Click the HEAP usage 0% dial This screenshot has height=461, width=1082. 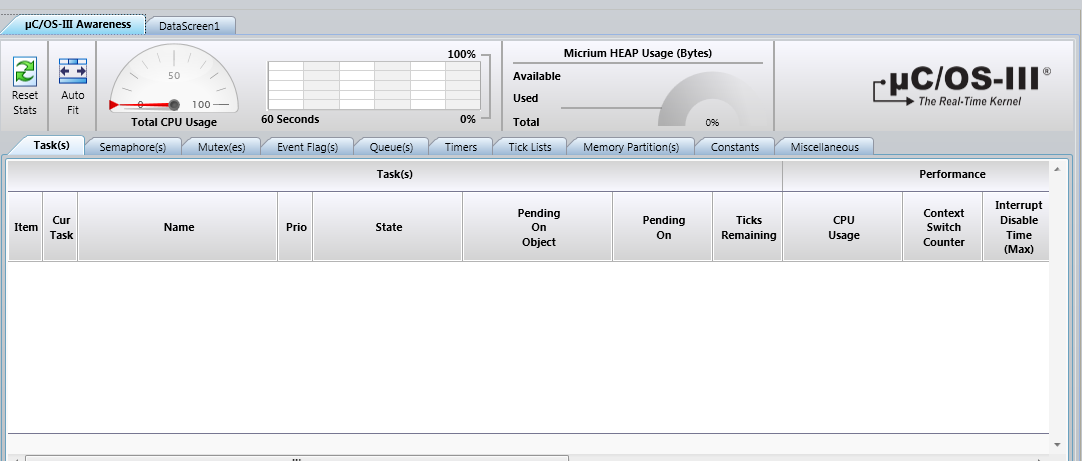[711, 101]
